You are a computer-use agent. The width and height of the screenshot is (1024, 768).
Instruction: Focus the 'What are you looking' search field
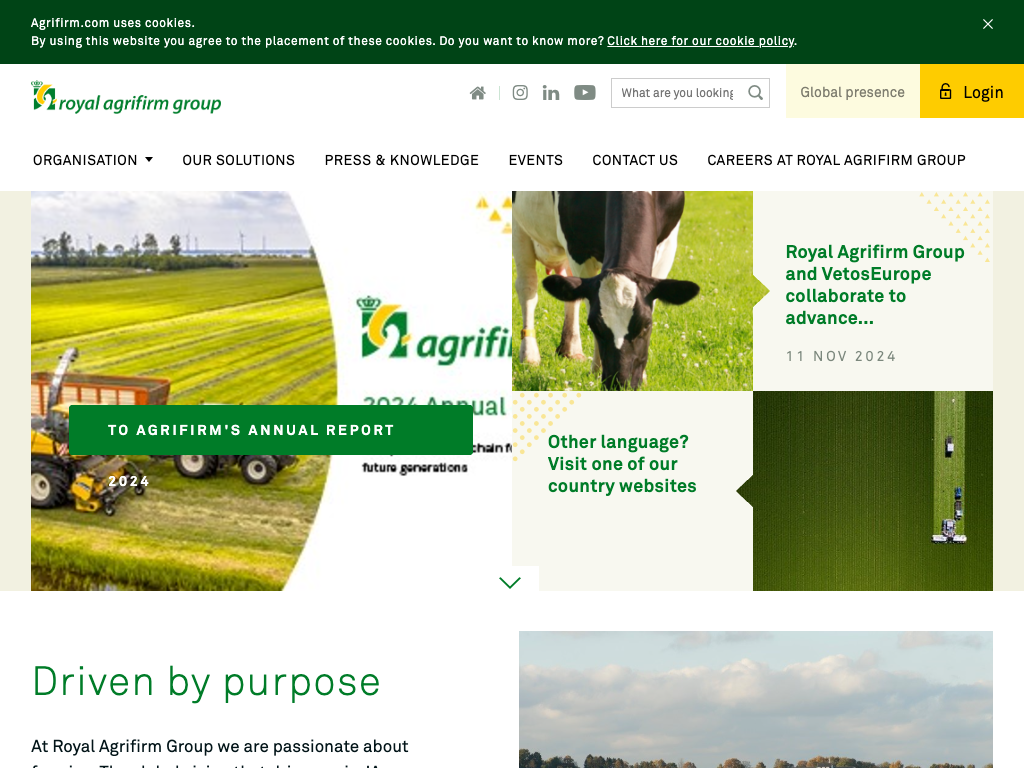(x=678, y=93)
